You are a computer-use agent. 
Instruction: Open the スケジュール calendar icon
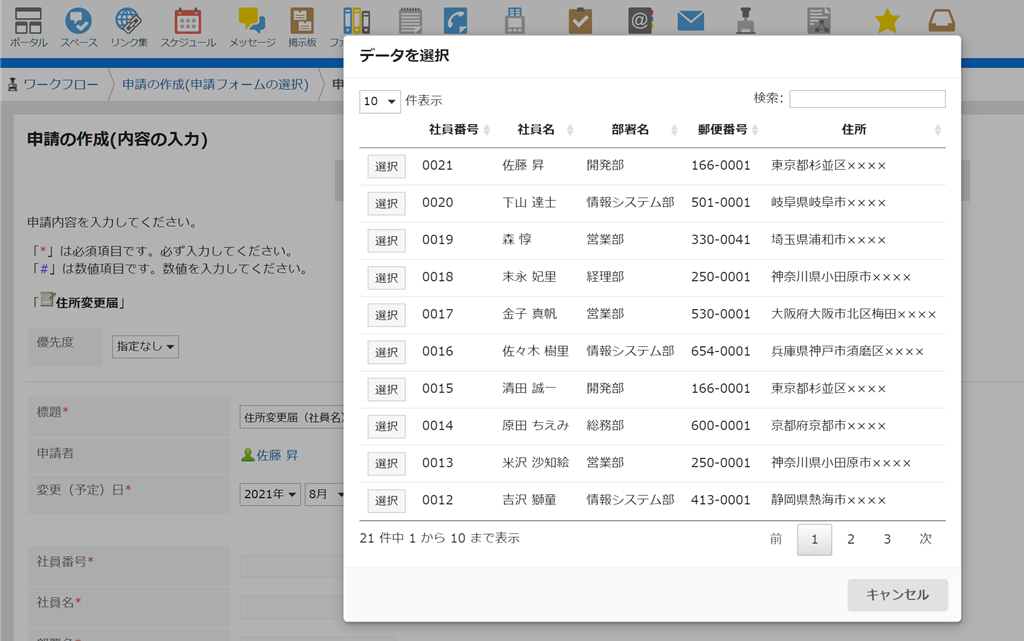pos(188,28)
